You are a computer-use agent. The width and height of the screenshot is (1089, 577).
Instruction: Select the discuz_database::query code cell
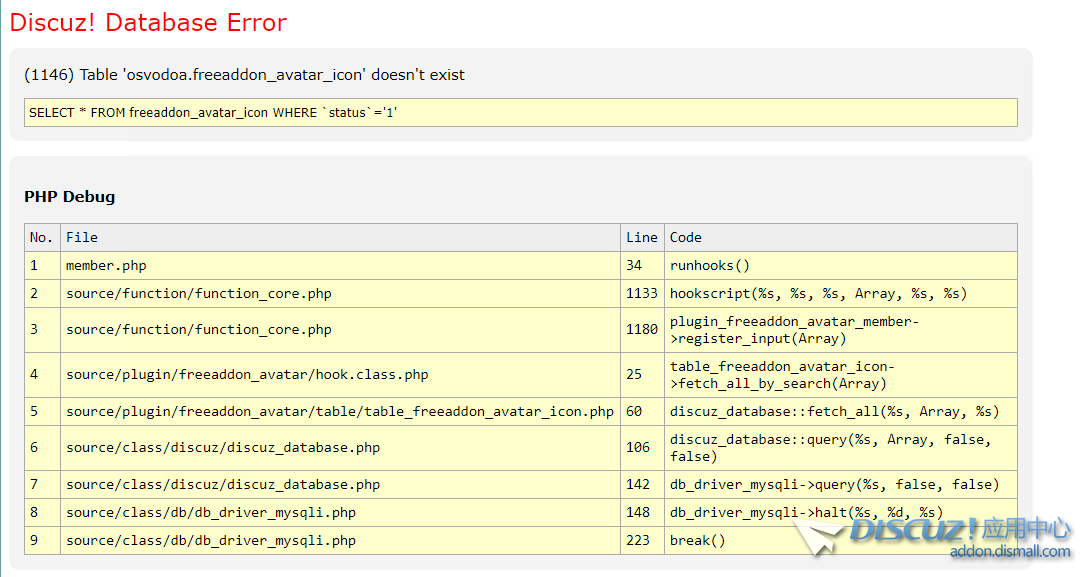click(841, 448)
